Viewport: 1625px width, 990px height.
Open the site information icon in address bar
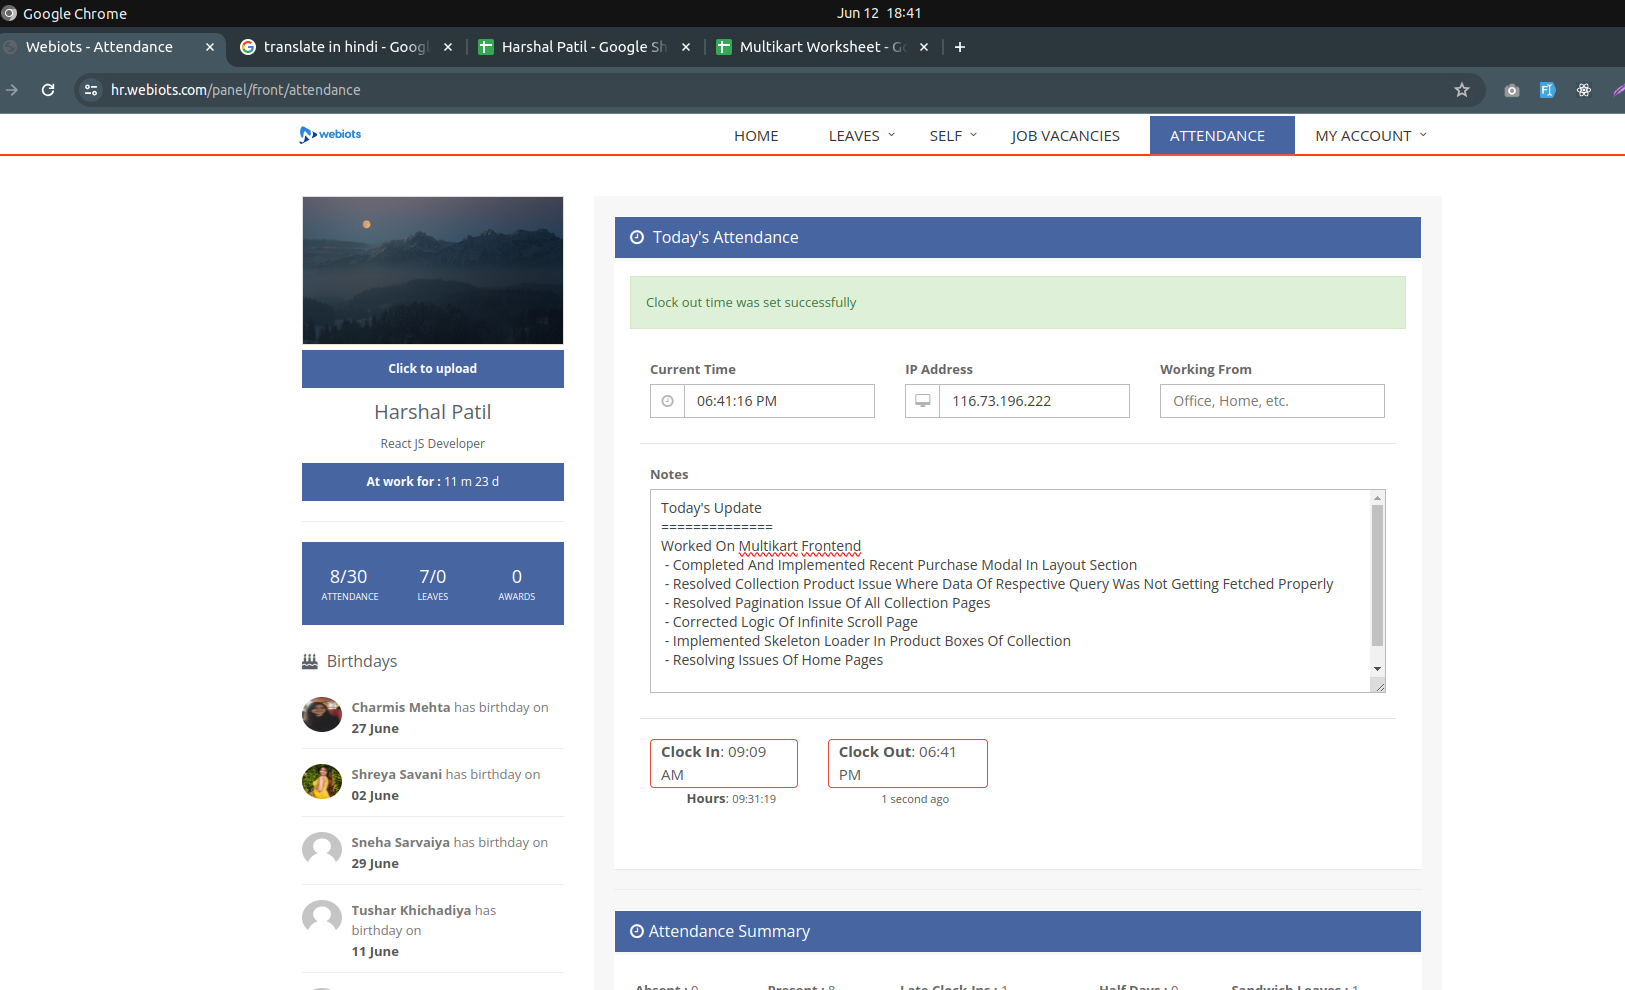click(x=91, y=90)
